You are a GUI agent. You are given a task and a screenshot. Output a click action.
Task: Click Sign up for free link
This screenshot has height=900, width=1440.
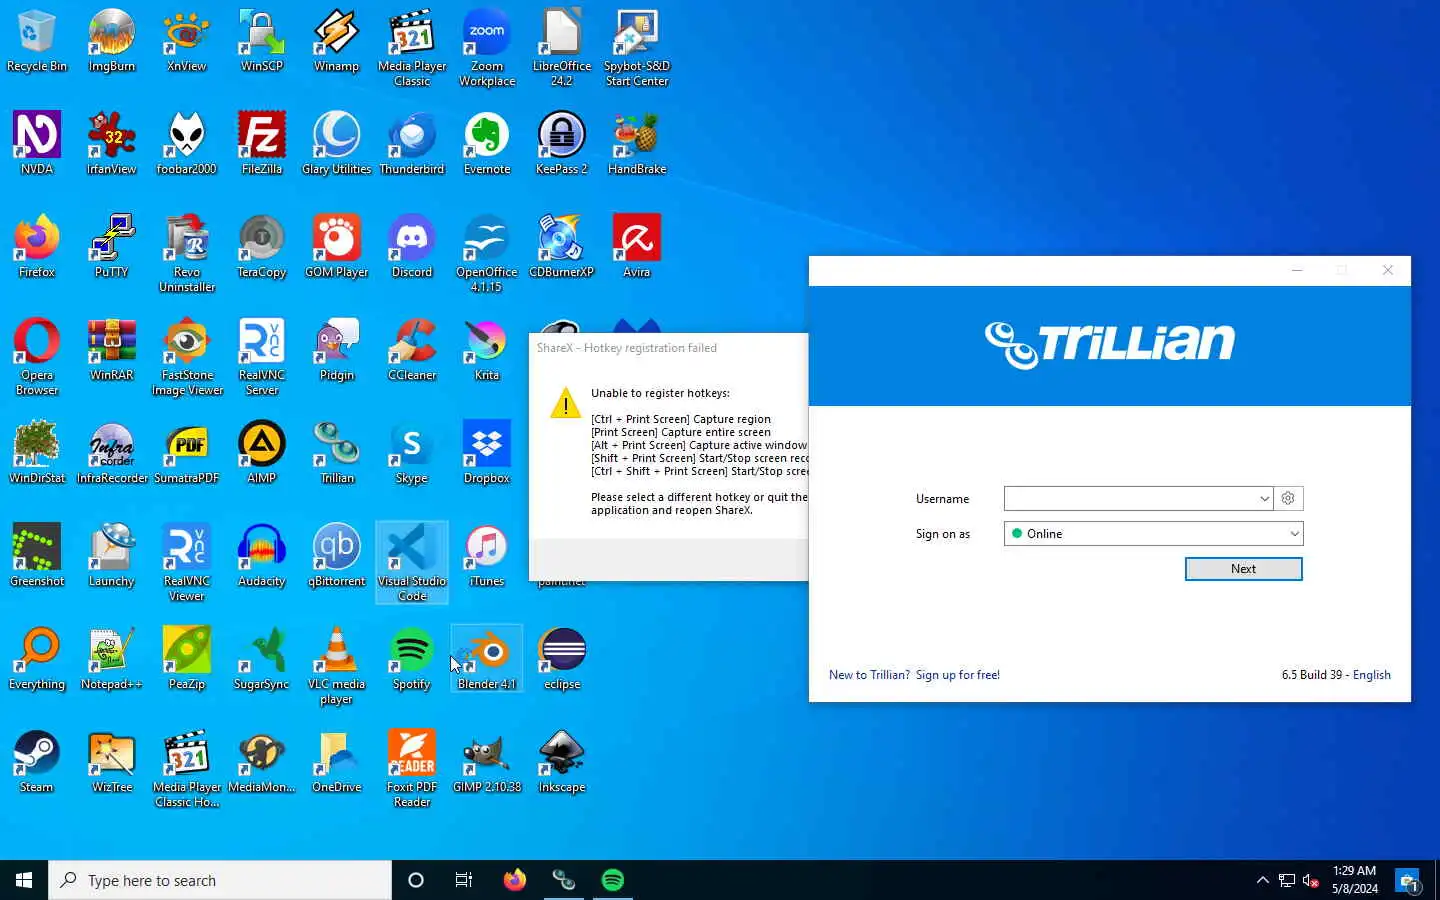(957, 675)
